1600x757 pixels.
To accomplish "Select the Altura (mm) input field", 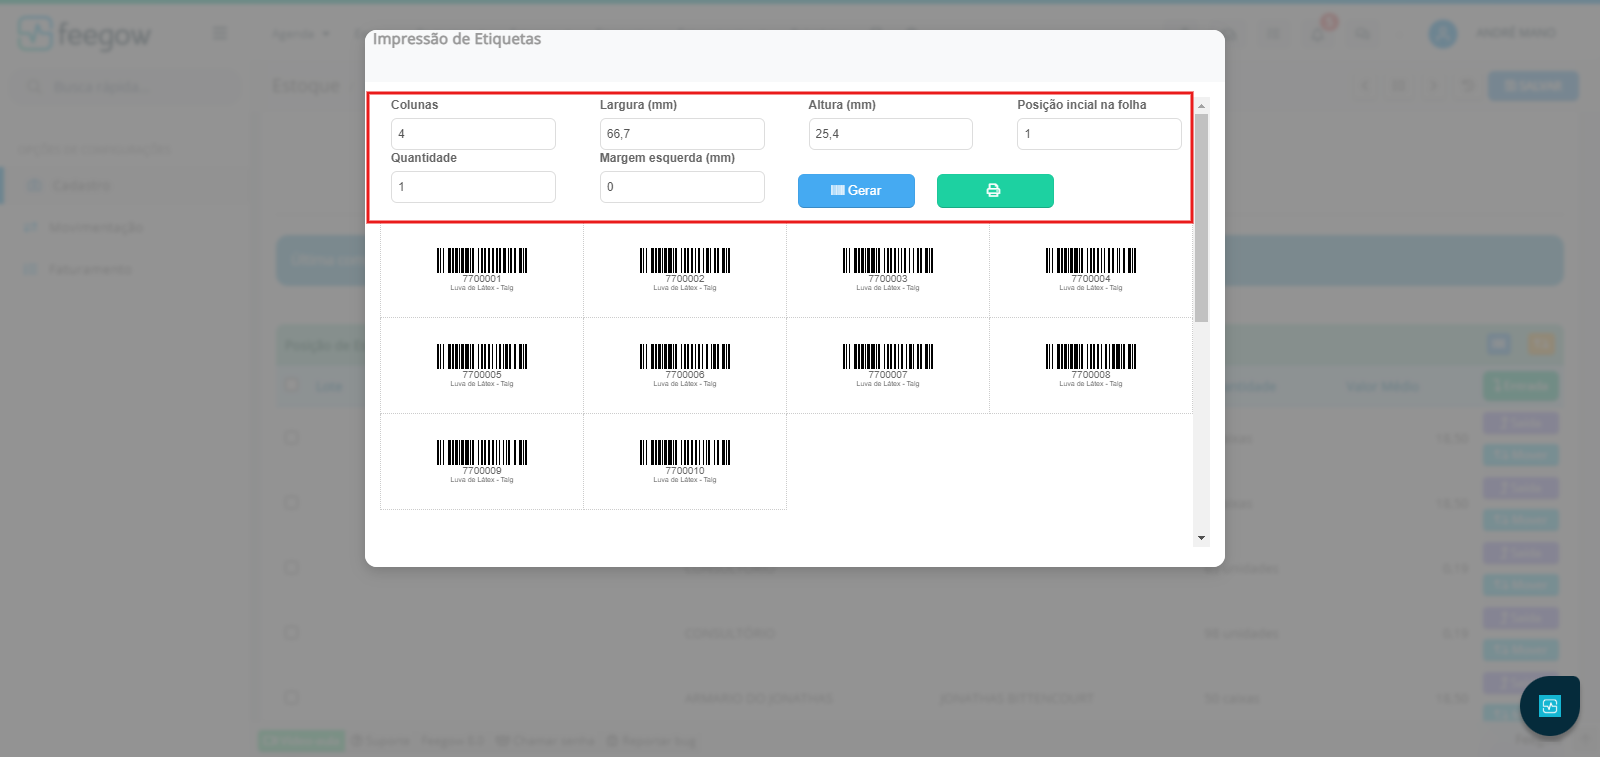I will [x=890, y=134].
